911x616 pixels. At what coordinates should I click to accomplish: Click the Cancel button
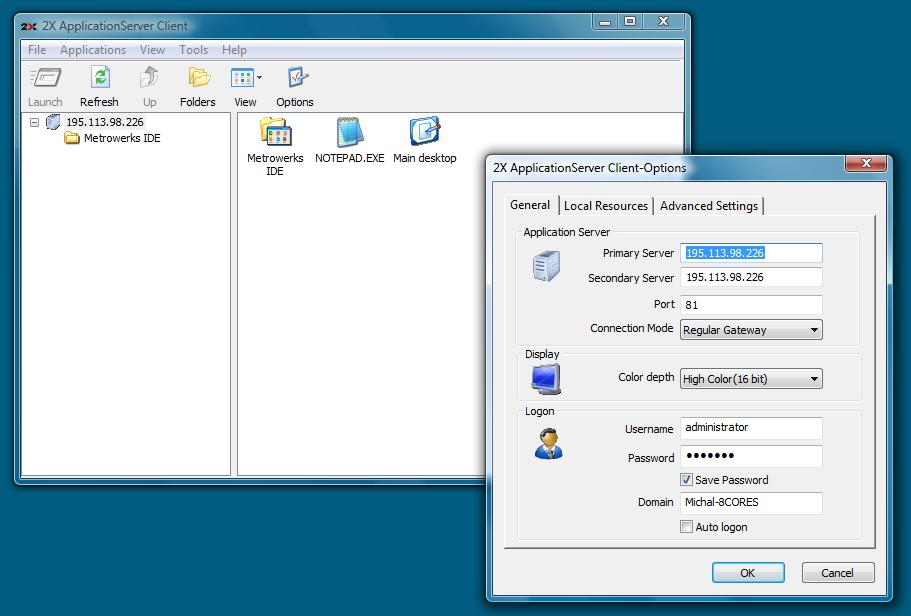(838, 573)
